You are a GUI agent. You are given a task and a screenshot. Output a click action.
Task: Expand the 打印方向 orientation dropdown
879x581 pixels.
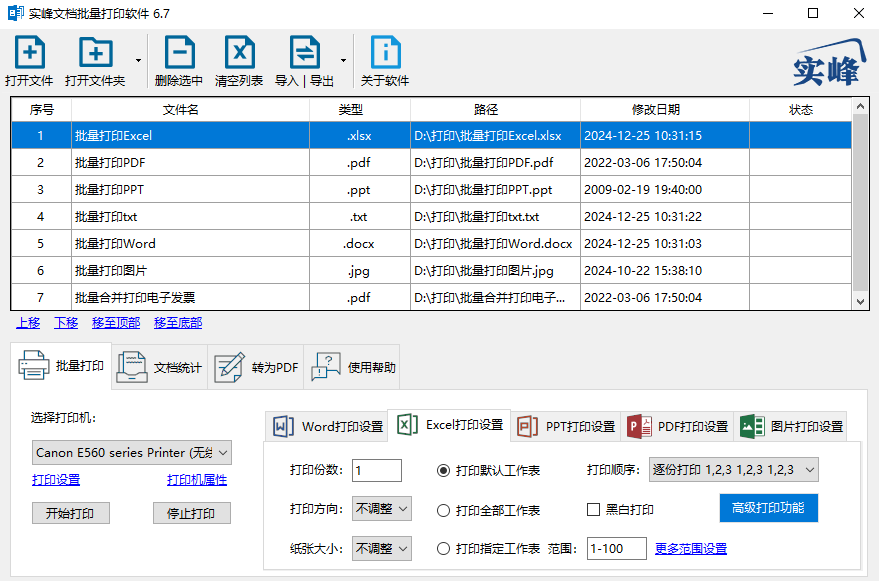(x=382, y=509)
